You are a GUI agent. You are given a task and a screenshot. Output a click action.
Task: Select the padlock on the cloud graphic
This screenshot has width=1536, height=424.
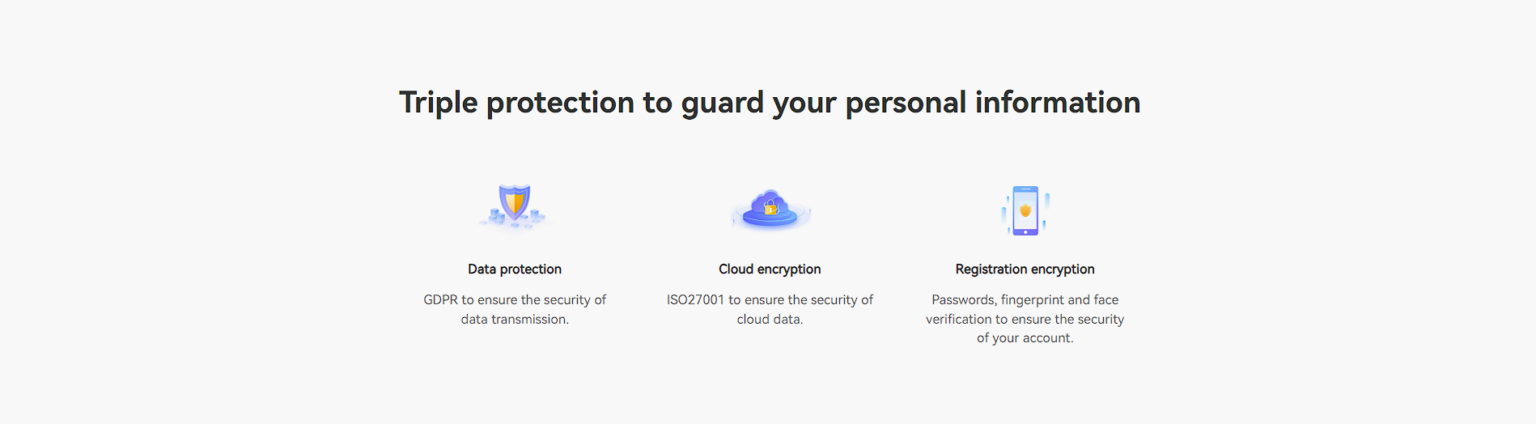click(x=770, y=207)
